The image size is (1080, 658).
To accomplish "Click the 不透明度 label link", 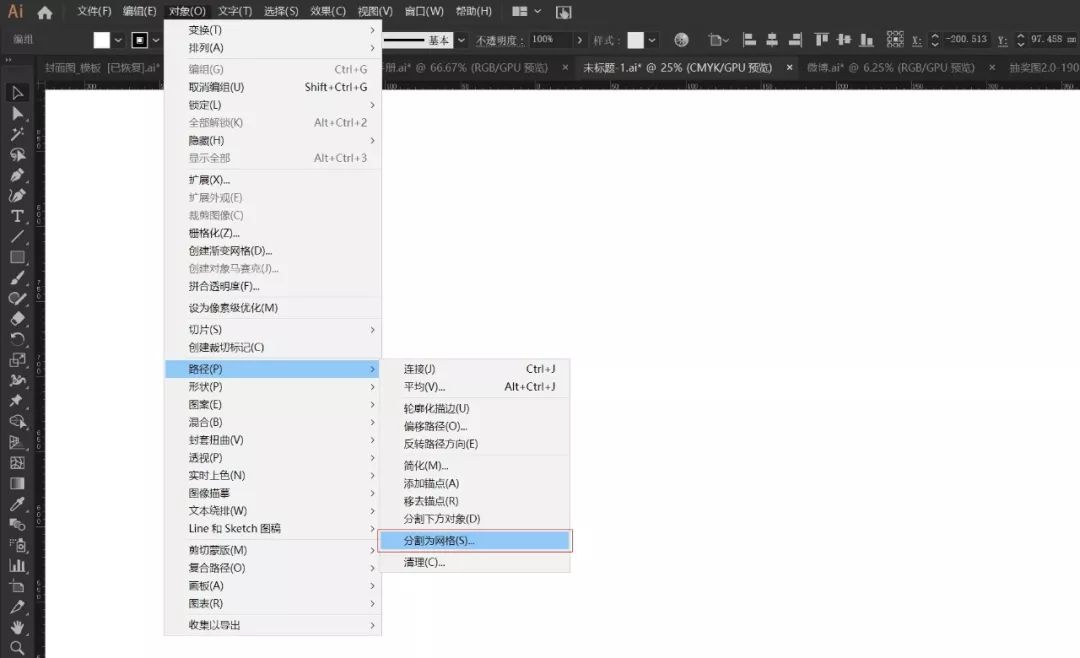I will (500, 40).
